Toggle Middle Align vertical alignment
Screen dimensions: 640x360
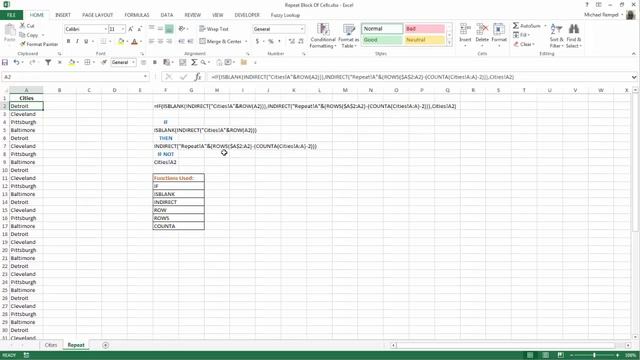pos(160,29)
